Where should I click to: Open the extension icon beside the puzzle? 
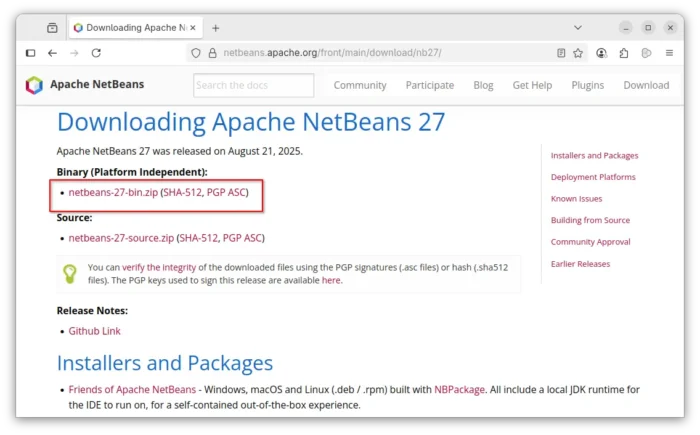[646, 53]
